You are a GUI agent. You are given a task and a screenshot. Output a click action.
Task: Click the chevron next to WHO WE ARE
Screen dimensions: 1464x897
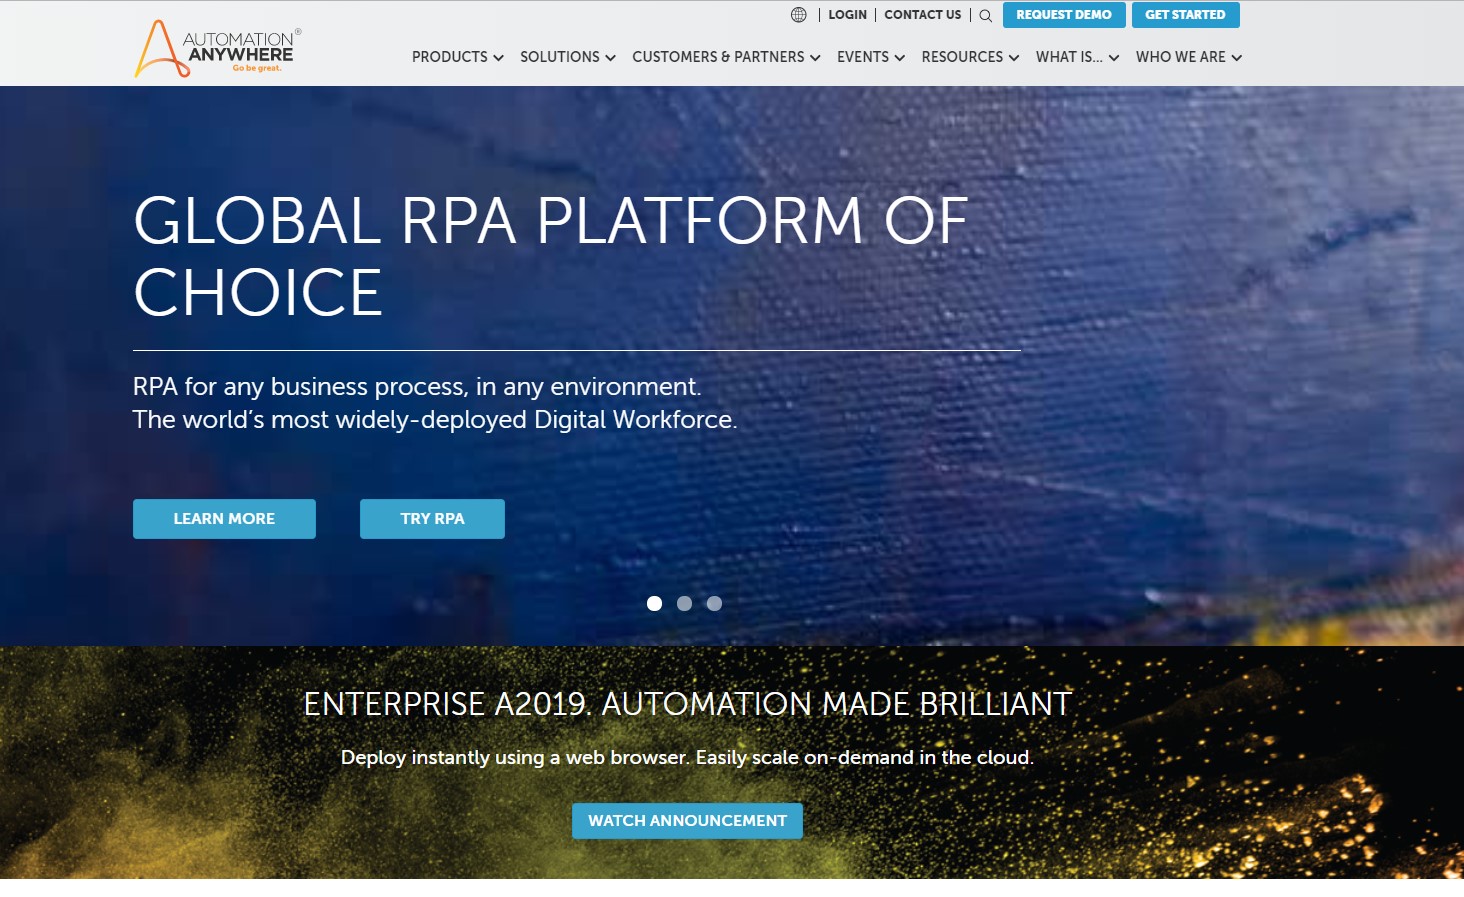(x=1237, y=58)
